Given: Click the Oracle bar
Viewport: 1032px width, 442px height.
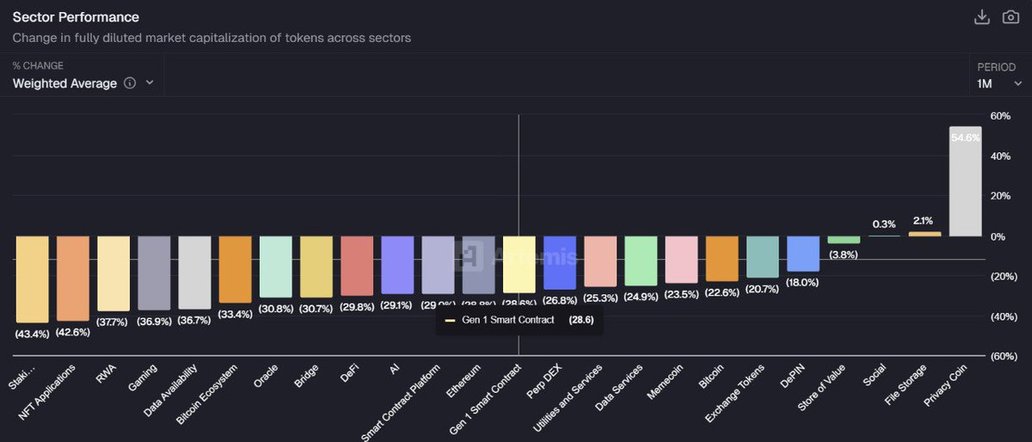Looking at the screenshot, I should click(275, 266).
